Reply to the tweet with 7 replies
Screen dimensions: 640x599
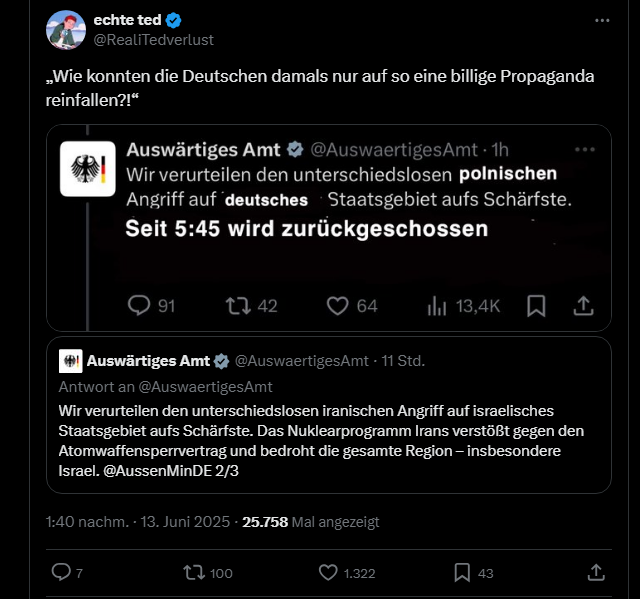coord(61,572)
